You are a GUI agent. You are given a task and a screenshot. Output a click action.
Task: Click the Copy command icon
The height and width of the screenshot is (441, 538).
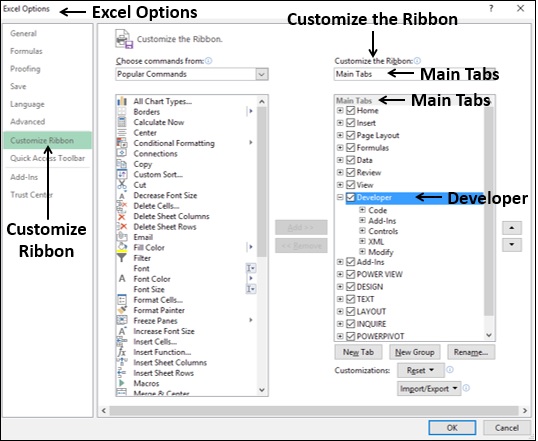click(122, 164)
